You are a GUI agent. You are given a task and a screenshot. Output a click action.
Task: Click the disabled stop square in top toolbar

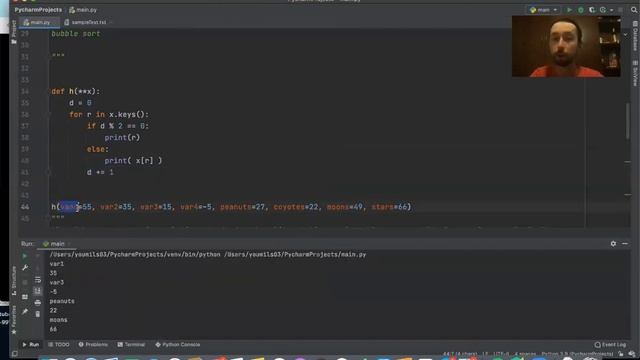click(x=620, y=10)
